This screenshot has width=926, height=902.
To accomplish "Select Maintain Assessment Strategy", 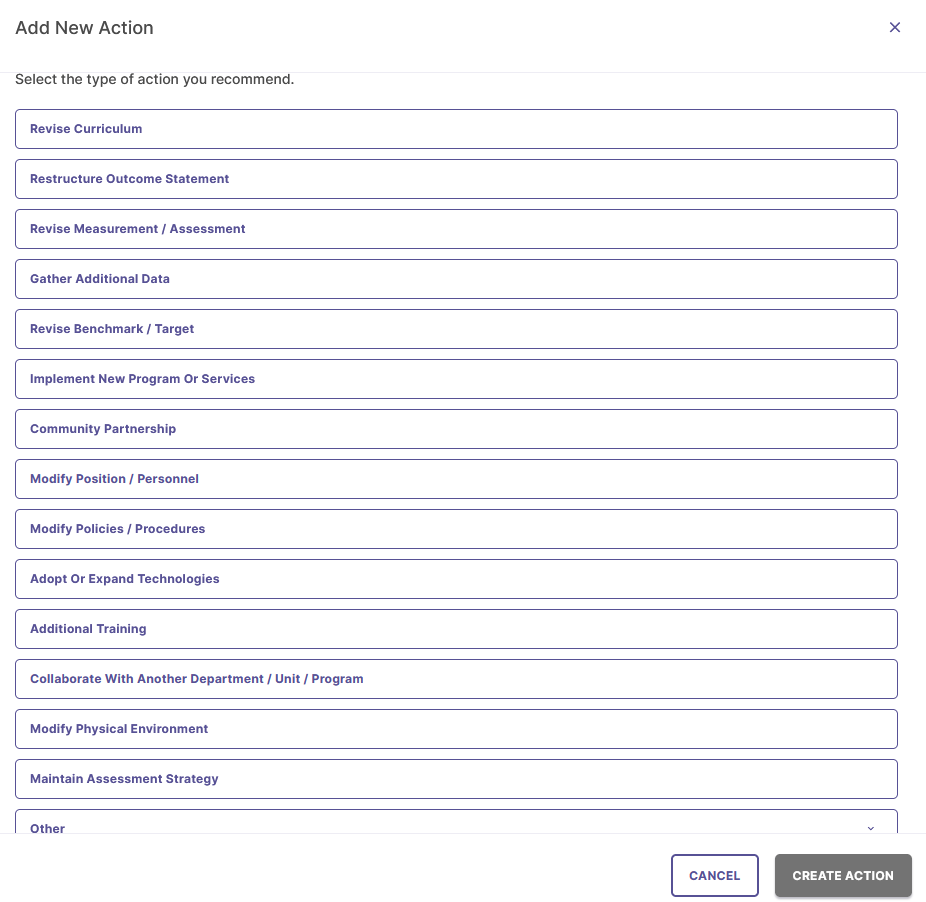I will coord(456,779).
